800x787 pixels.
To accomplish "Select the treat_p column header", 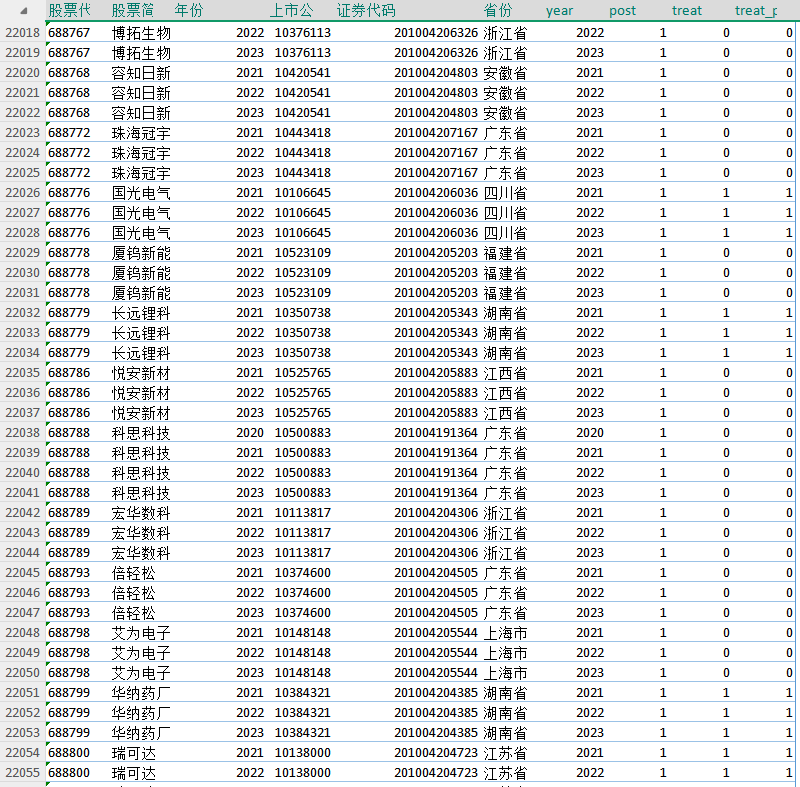I will [x=756, y=11].
